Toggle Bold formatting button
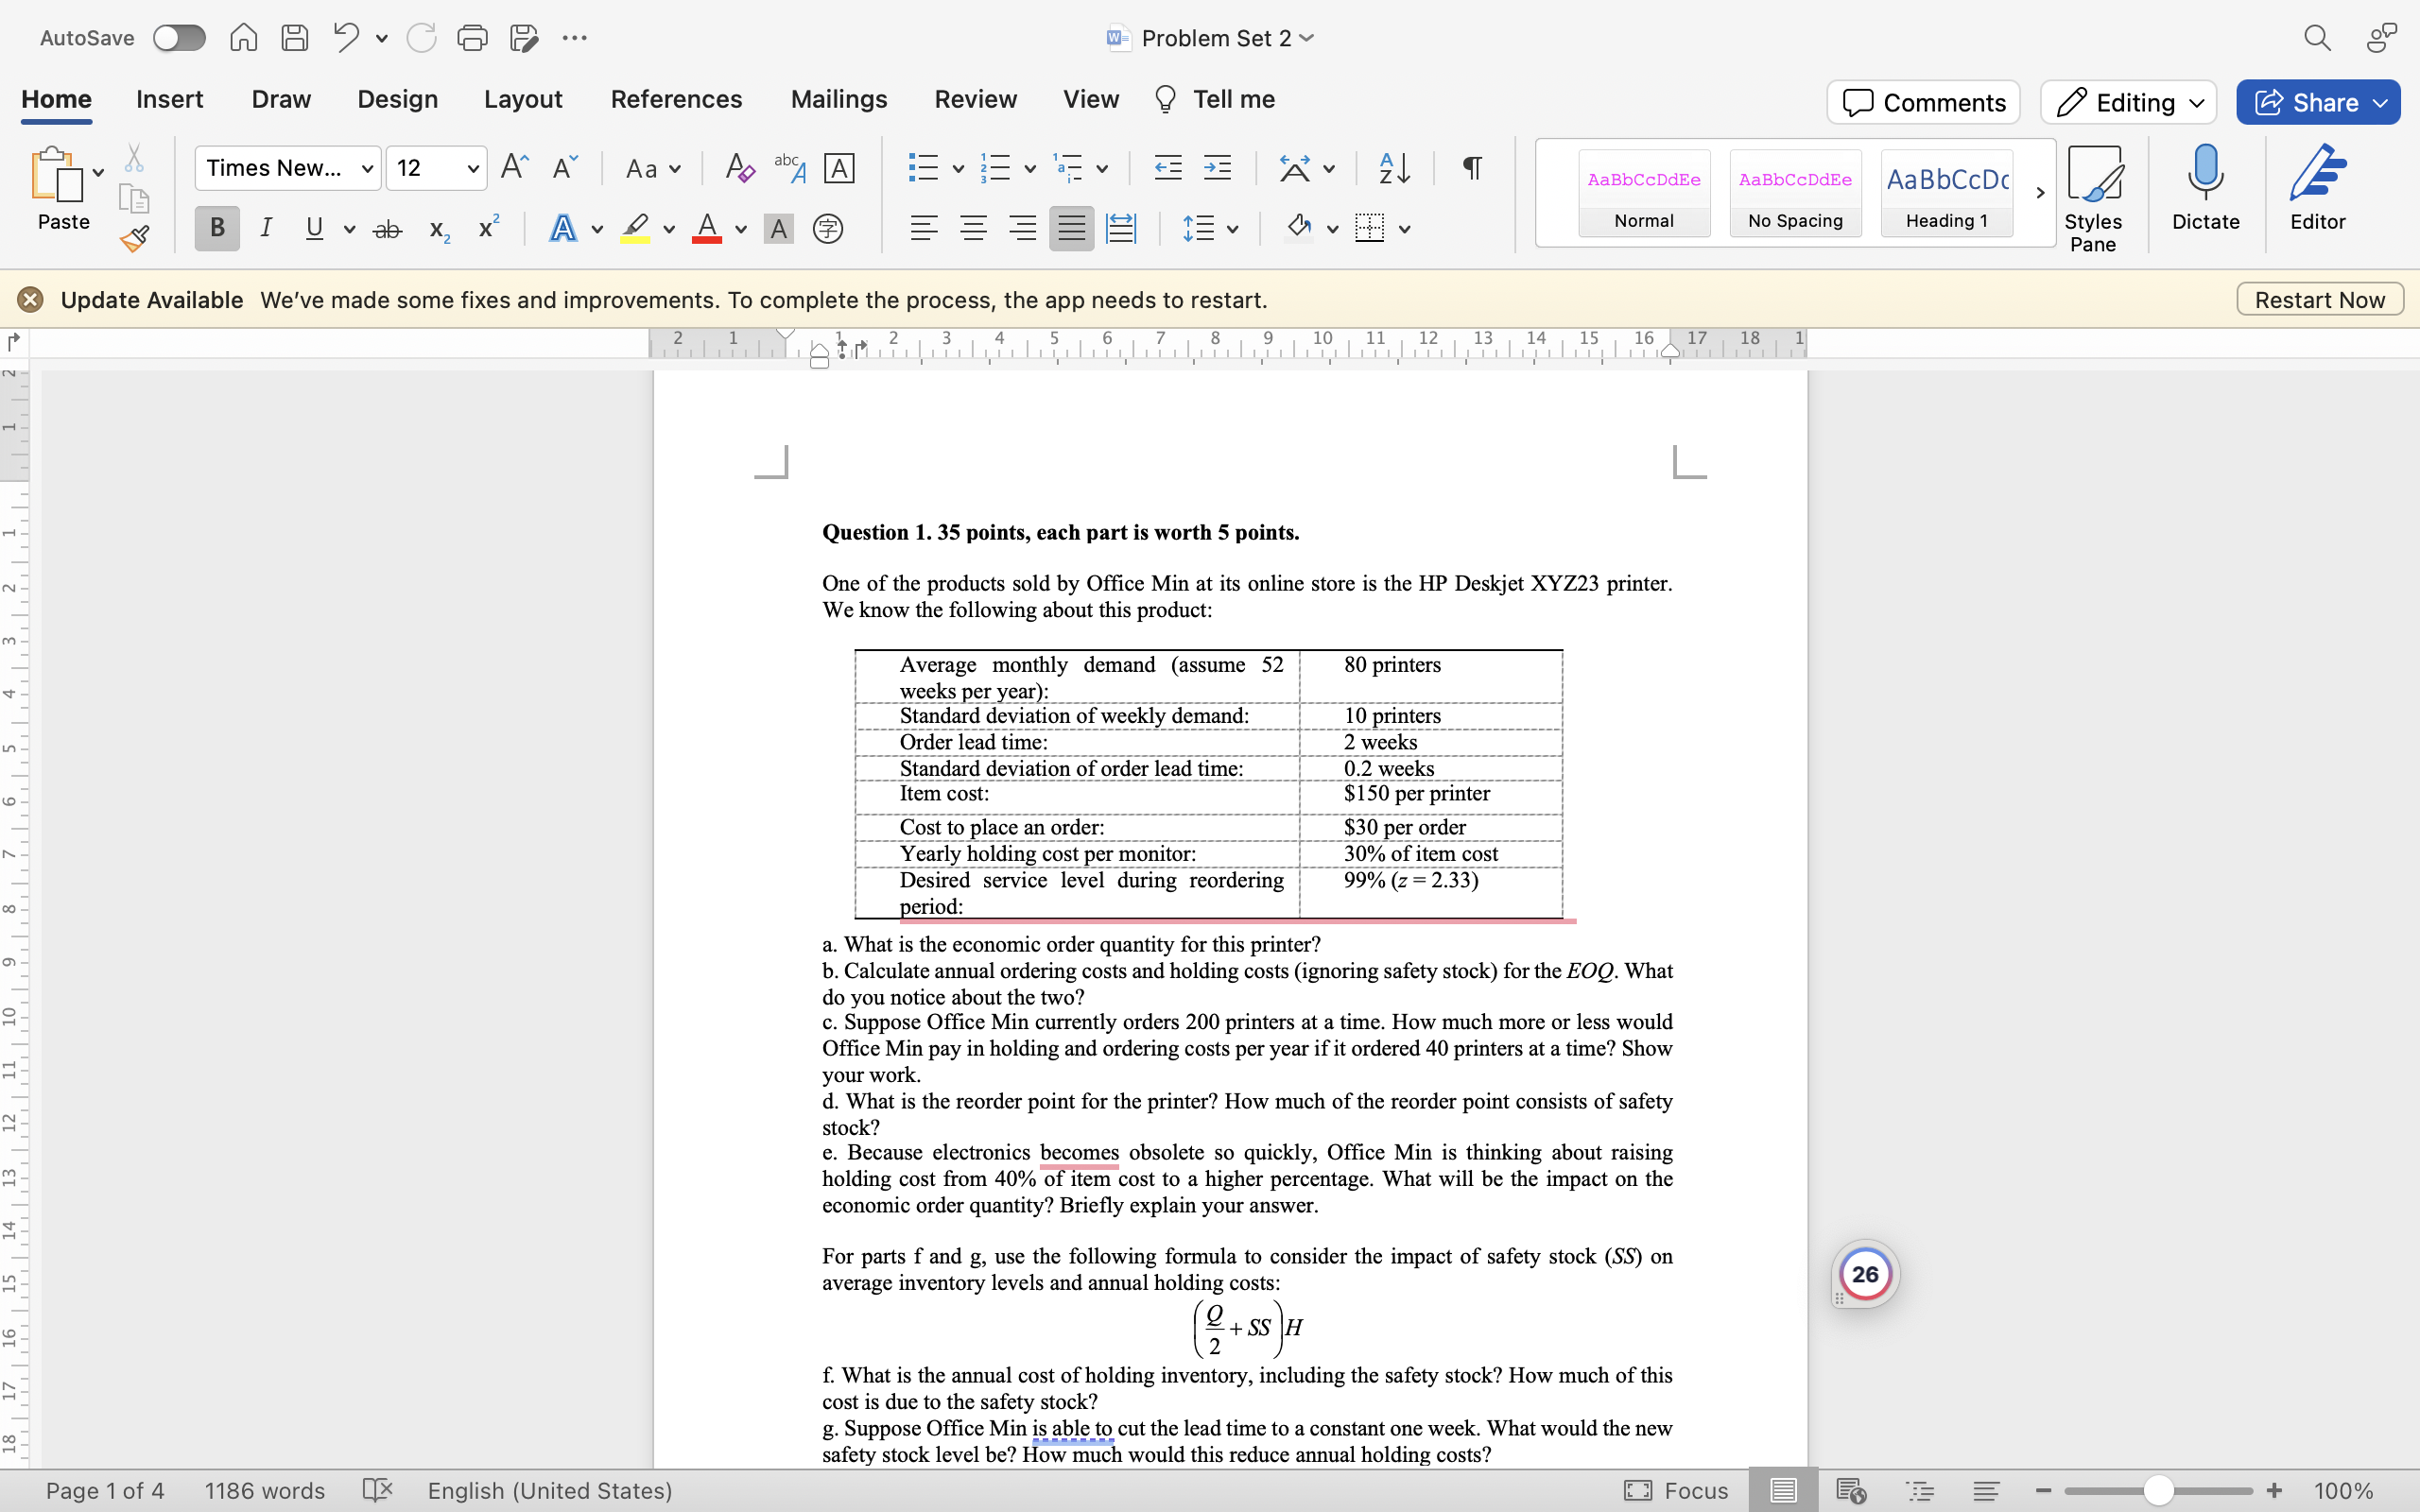 coord(217,228)
